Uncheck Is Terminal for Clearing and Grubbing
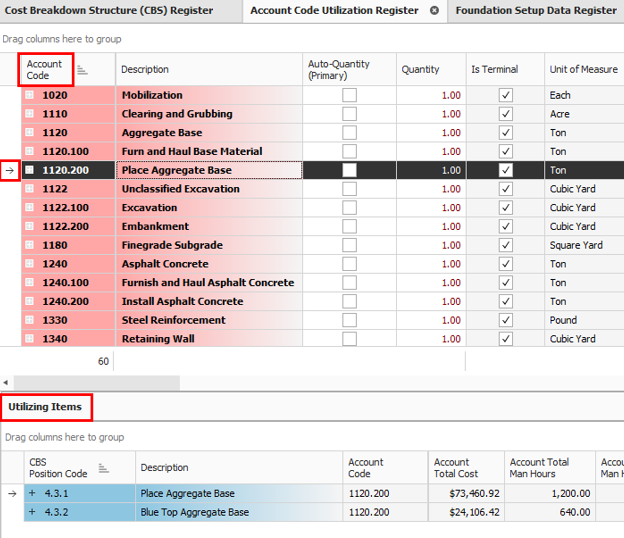The image size is (624, 538). click(505, 114)
